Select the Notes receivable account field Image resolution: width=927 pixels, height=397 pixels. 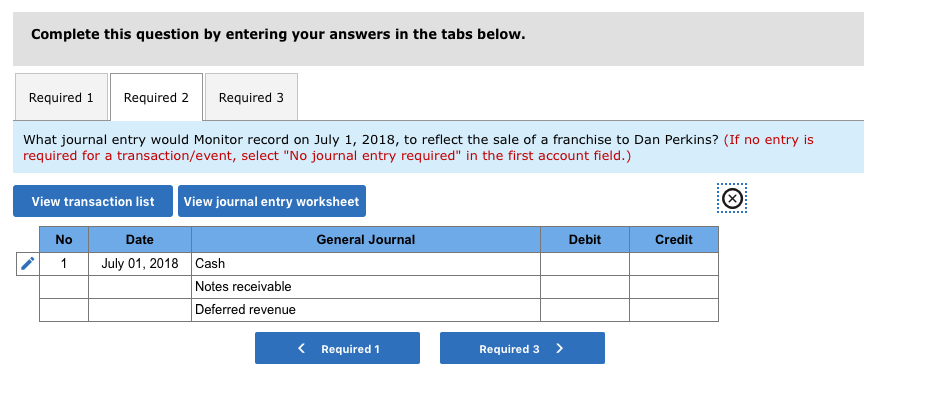tap(366, 287)
